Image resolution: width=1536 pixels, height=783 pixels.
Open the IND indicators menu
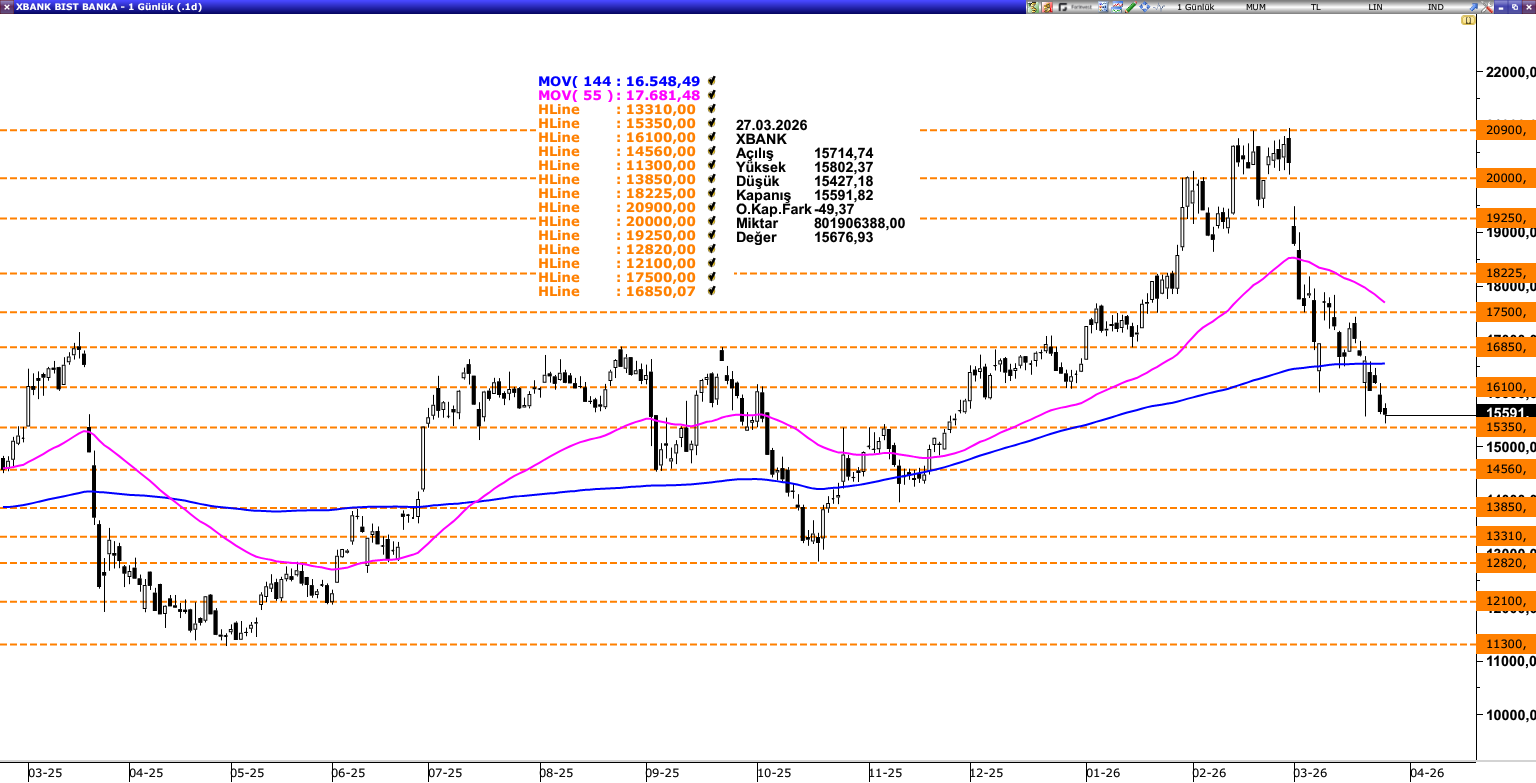(1435, 7)
